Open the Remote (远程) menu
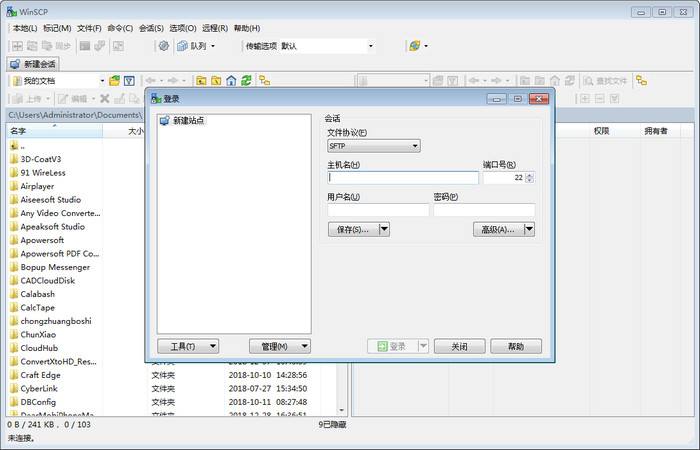The image size is (700, 450). tap(215, 28)
